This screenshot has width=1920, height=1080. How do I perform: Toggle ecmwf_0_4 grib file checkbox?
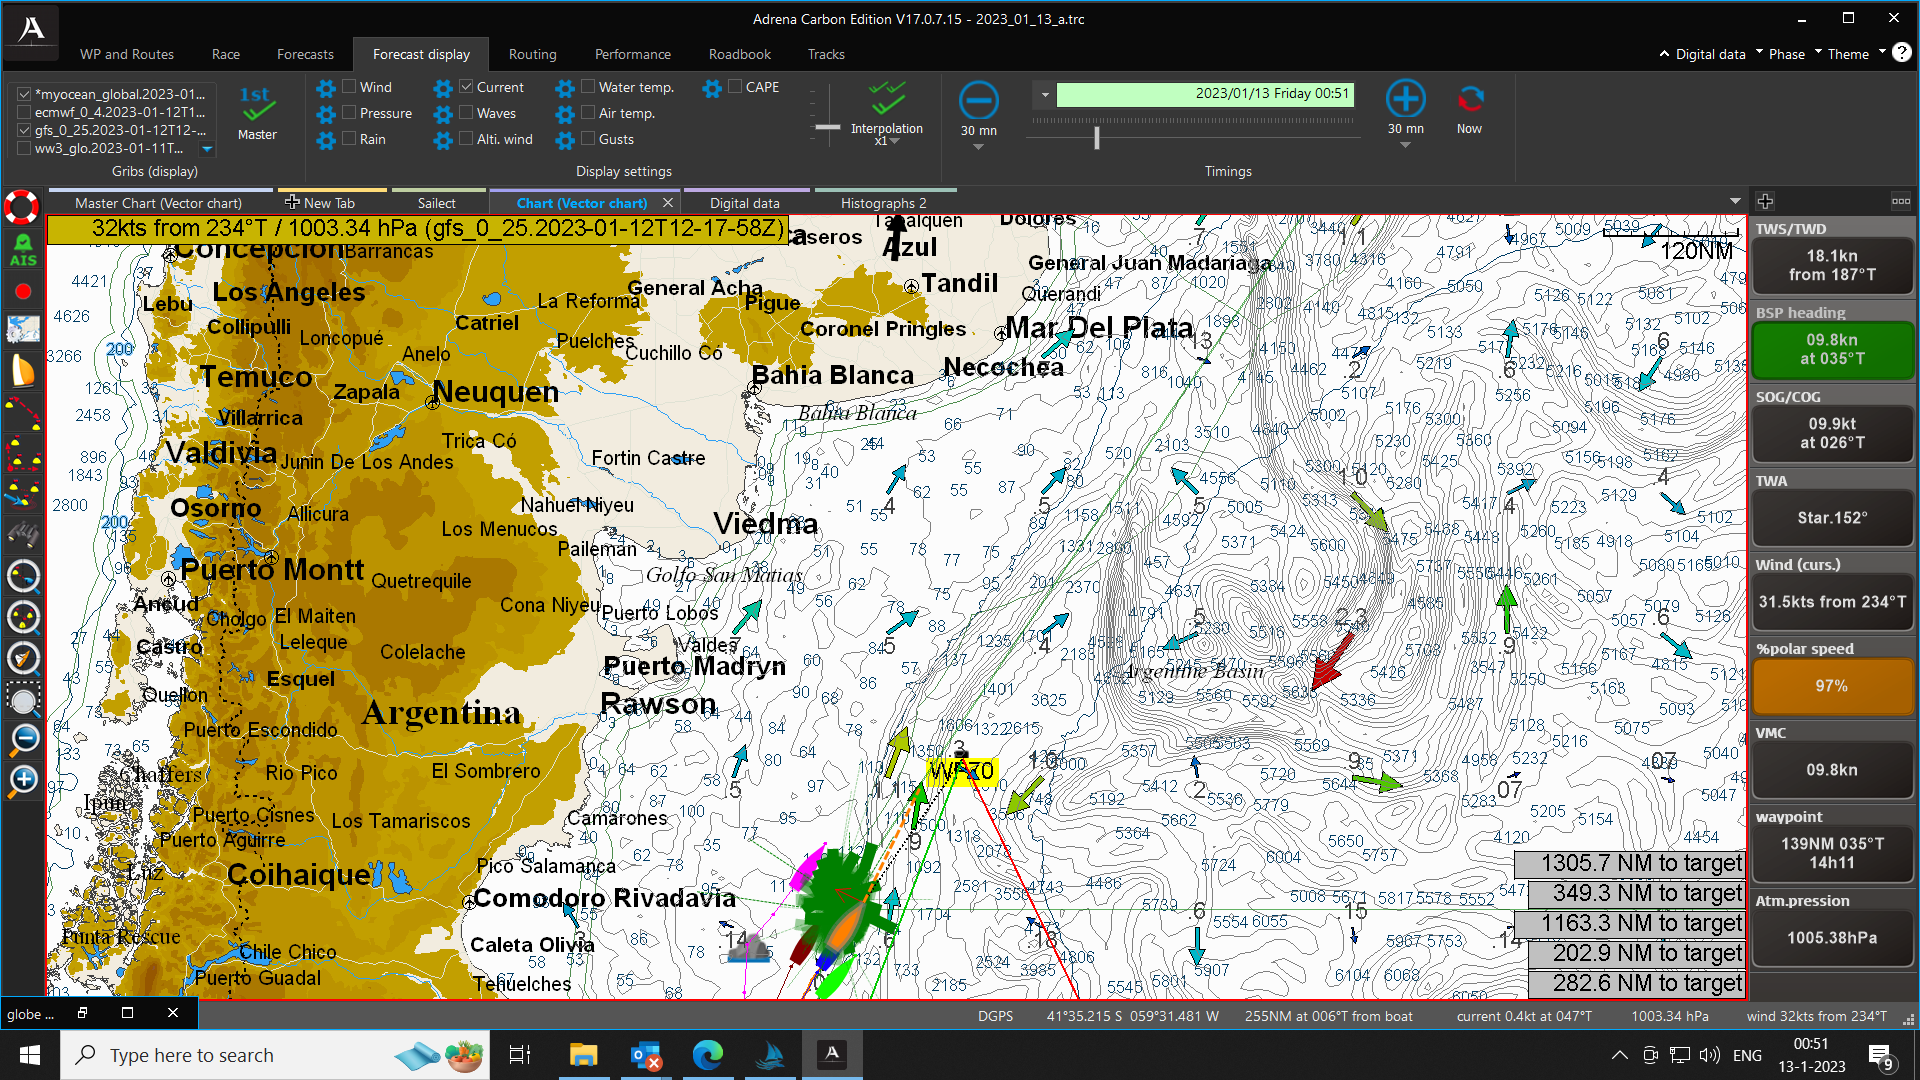[24, 112]
